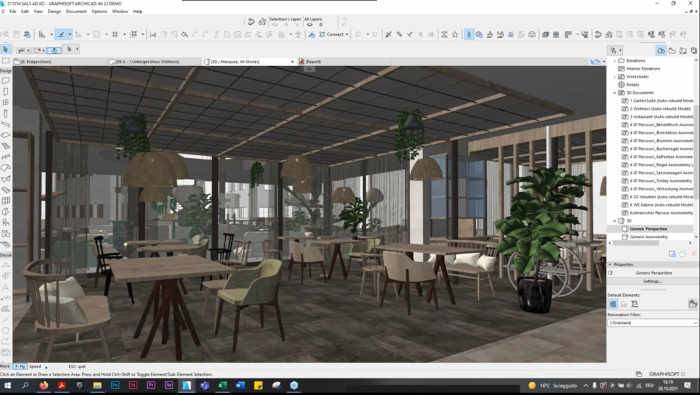The image size is (700, 395).
Task: Open dropdown beside highlighted pencil tool
Action: pyautogui.click(x=70, y=34)
